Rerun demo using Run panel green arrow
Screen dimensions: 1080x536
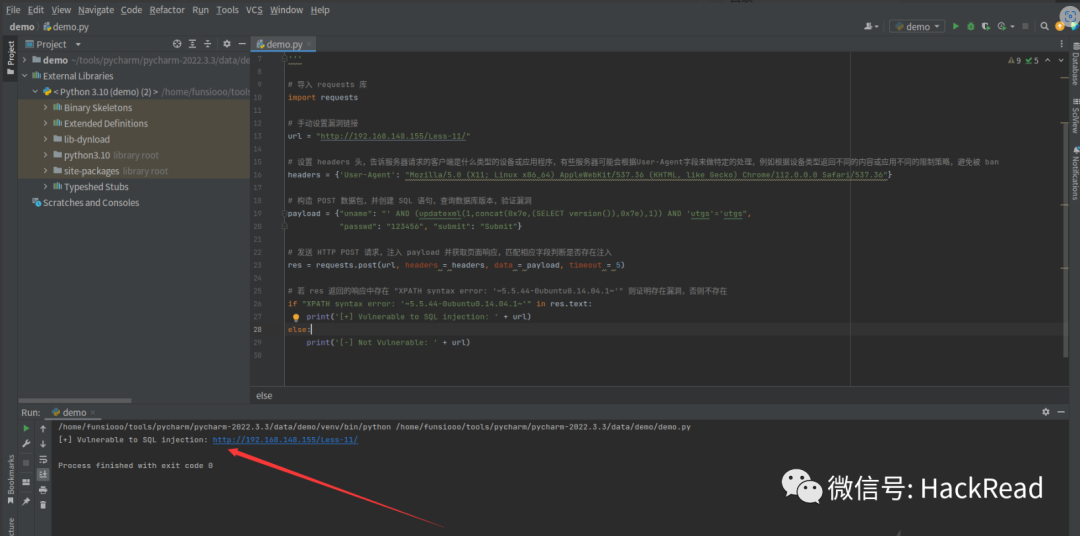[26, 429]
